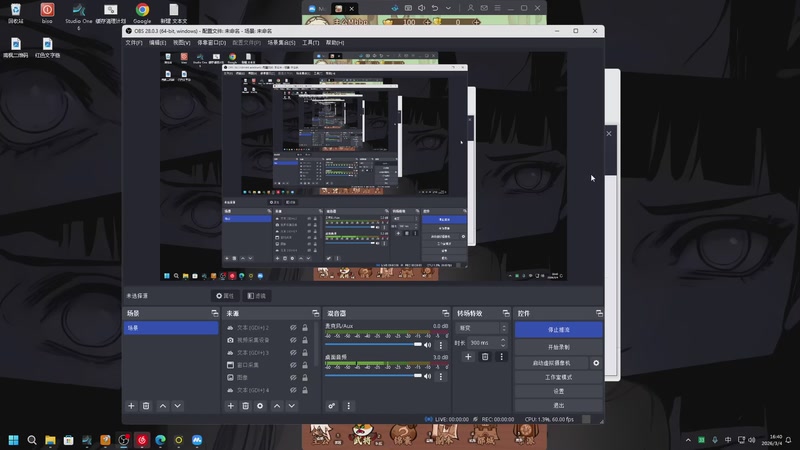
Task: Toggle visibility of 图像 source
Action: tap(293, 378)
